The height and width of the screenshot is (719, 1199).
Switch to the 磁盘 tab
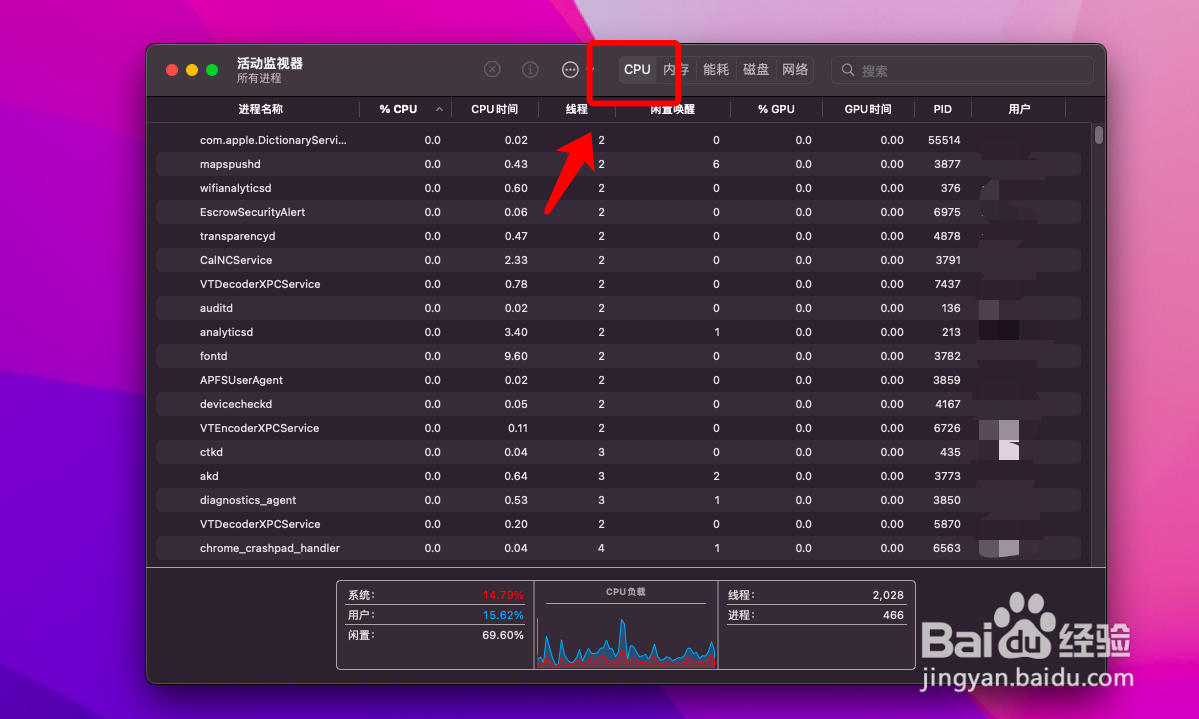[755, 70]
